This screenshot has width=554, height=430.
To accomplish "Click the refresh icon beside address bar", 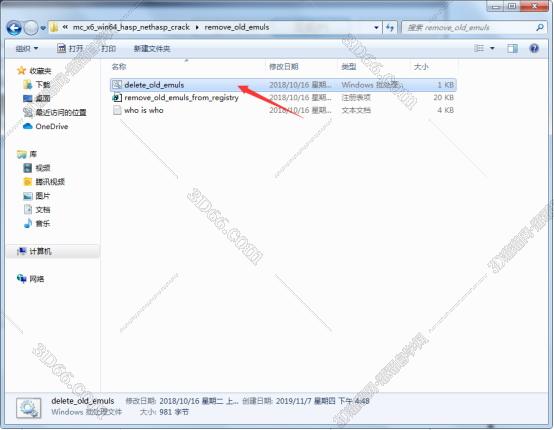I will click(390, 27).
